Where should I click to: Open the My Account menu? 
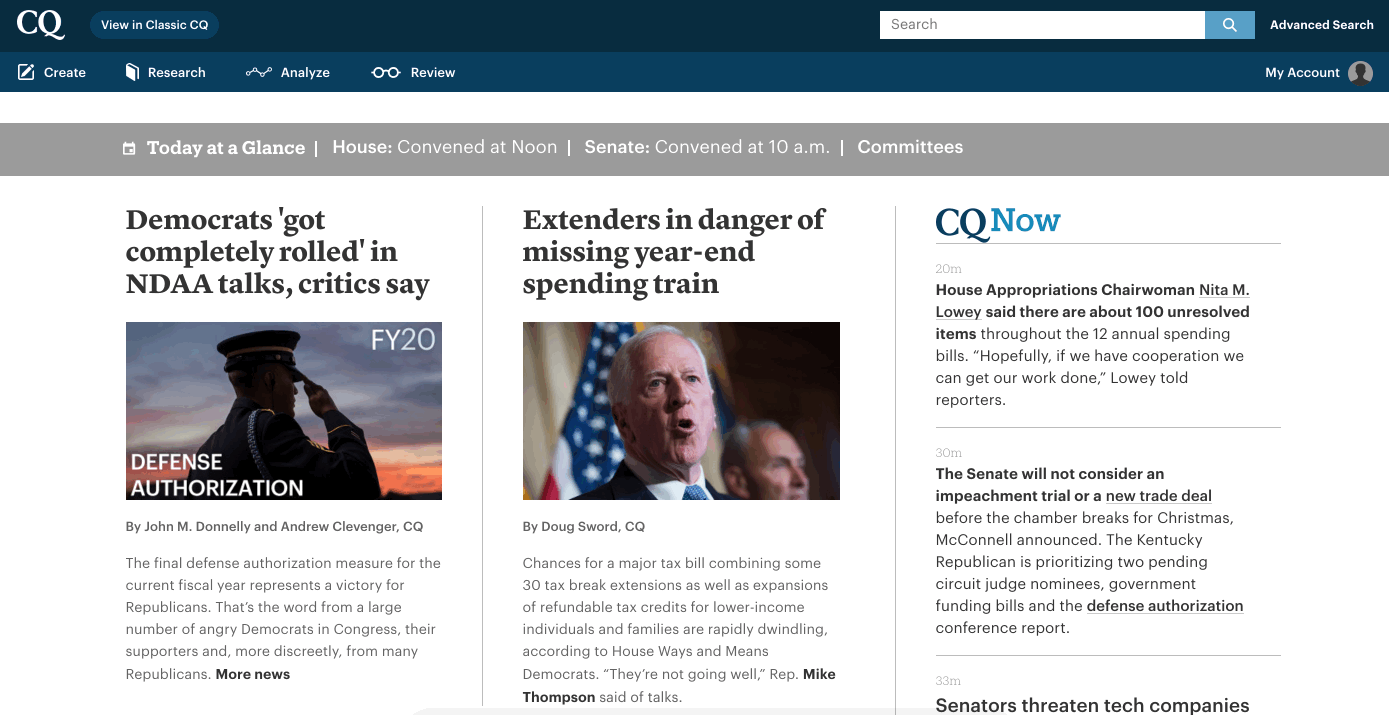(1319, 72)
